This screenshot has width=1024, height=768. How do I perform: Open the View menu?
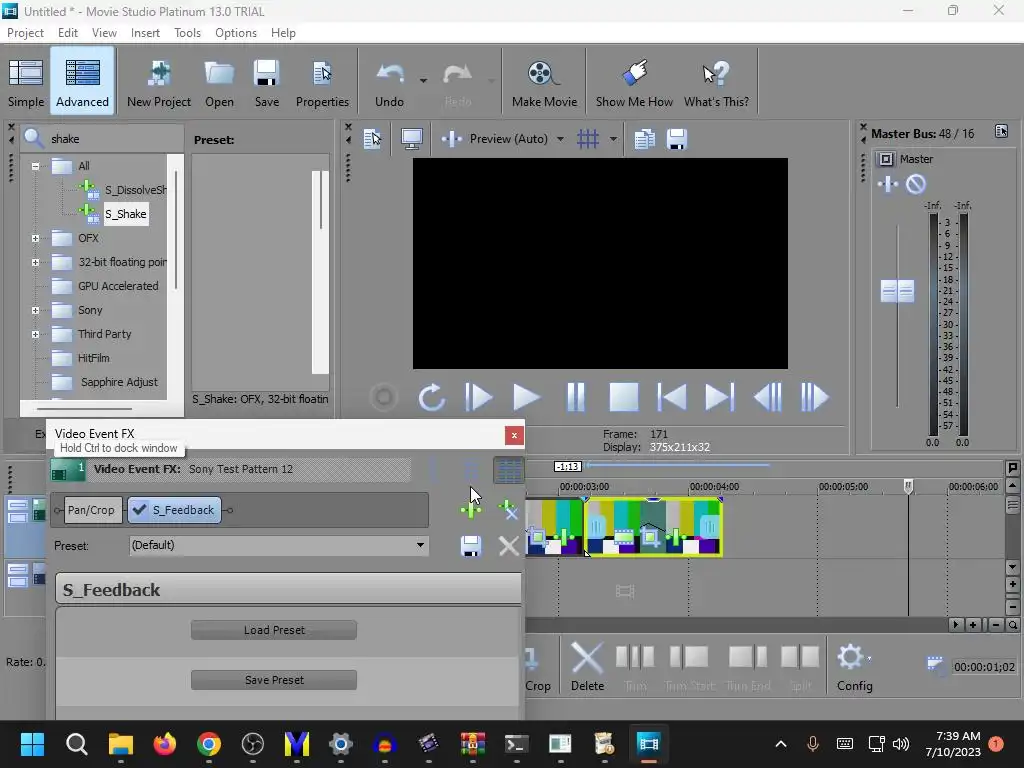click(104, 33)
